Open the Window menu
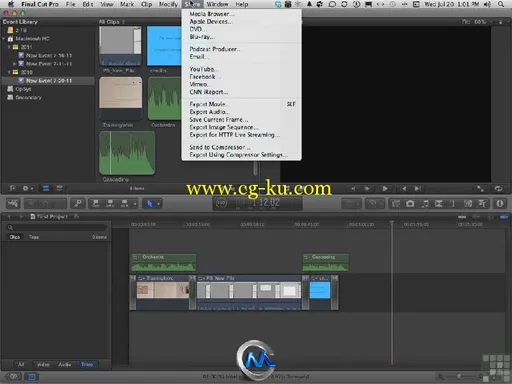This screenshot has height=384, width=512. 217,4
